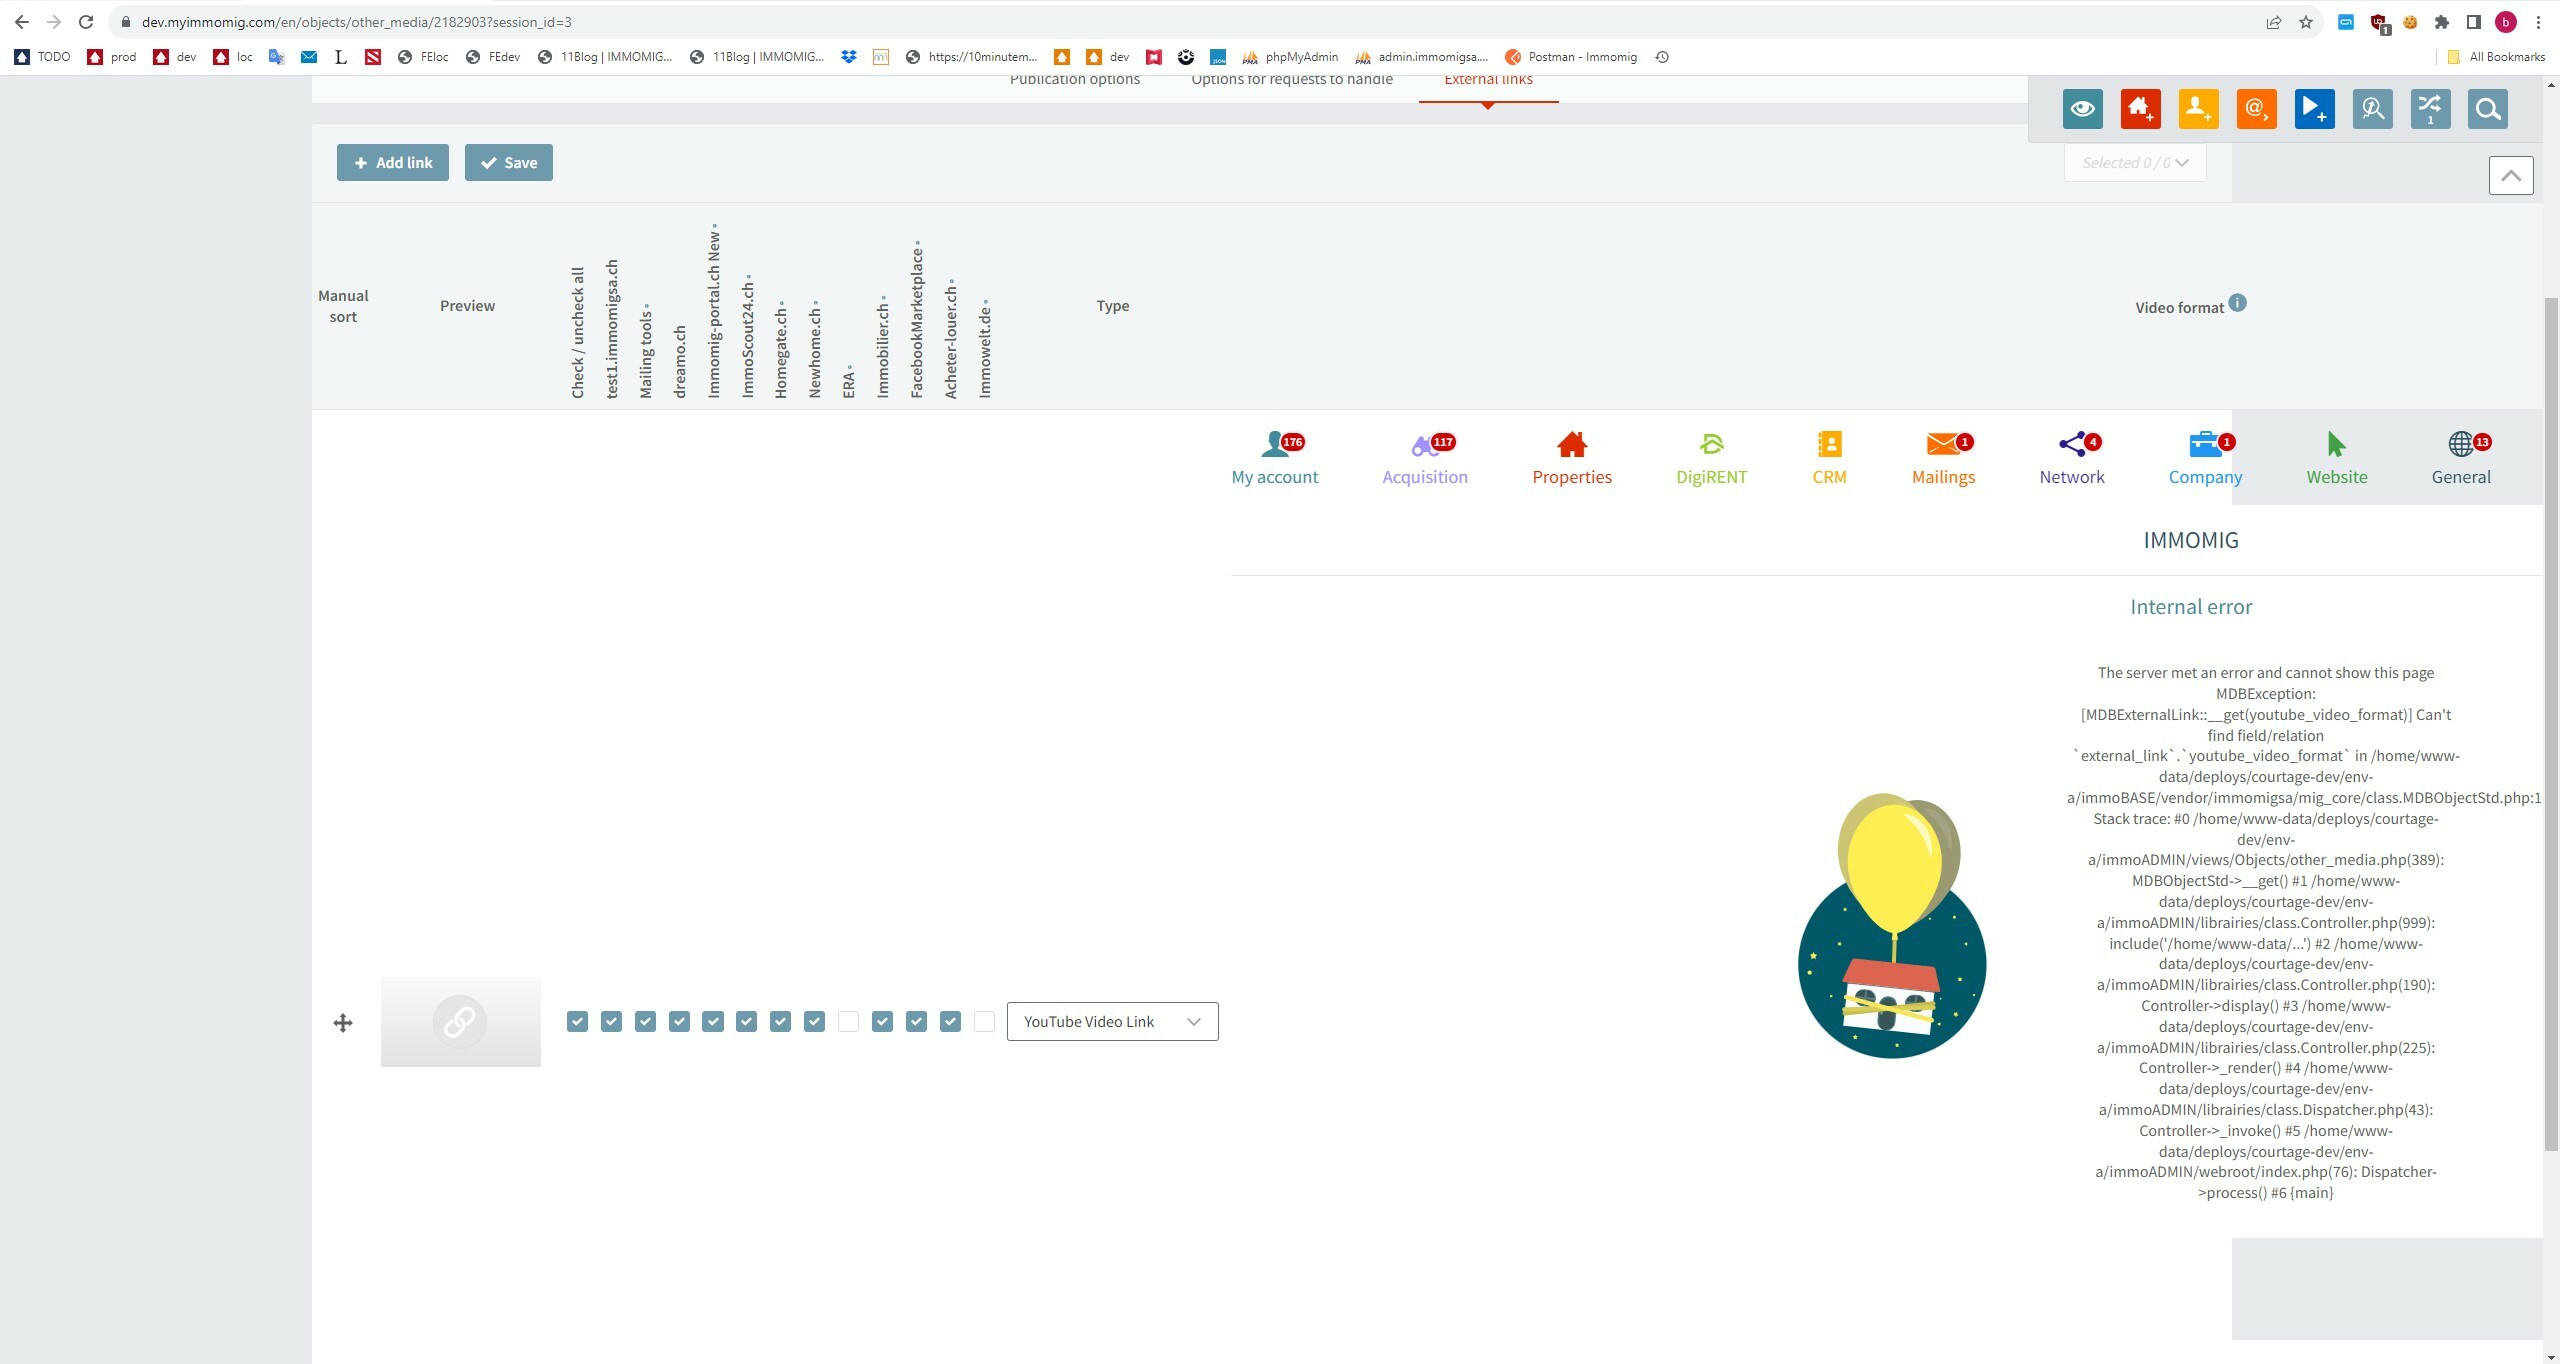Open the DigiRENT section
Viewport: 2560px width, 1364px height.
point(1711,458)
